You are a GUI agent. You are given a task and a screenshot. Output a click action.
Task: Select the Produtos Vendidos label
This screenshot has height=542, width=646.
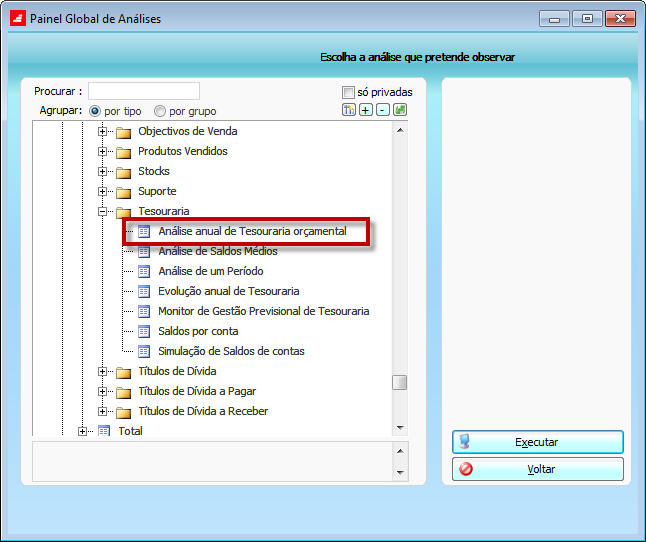click(x=183, y=151)
